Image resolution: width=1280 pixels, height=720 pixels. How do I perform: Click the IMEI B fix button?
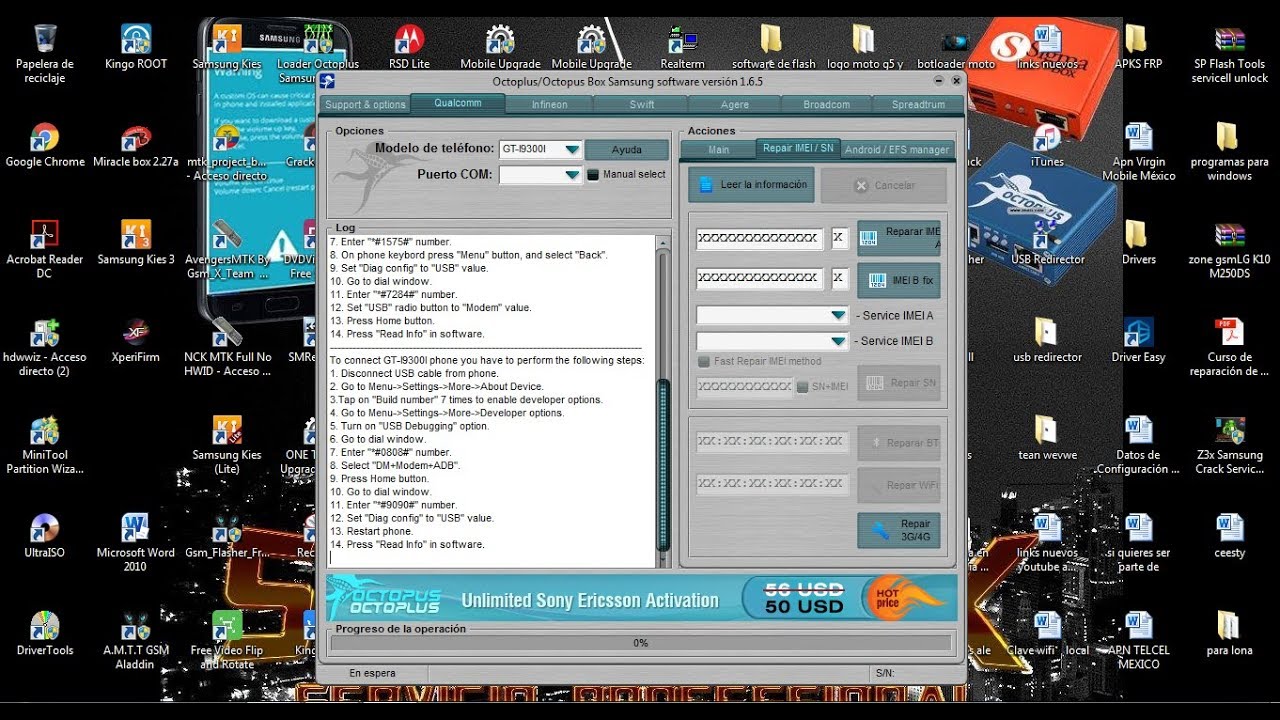pos(899,281)
